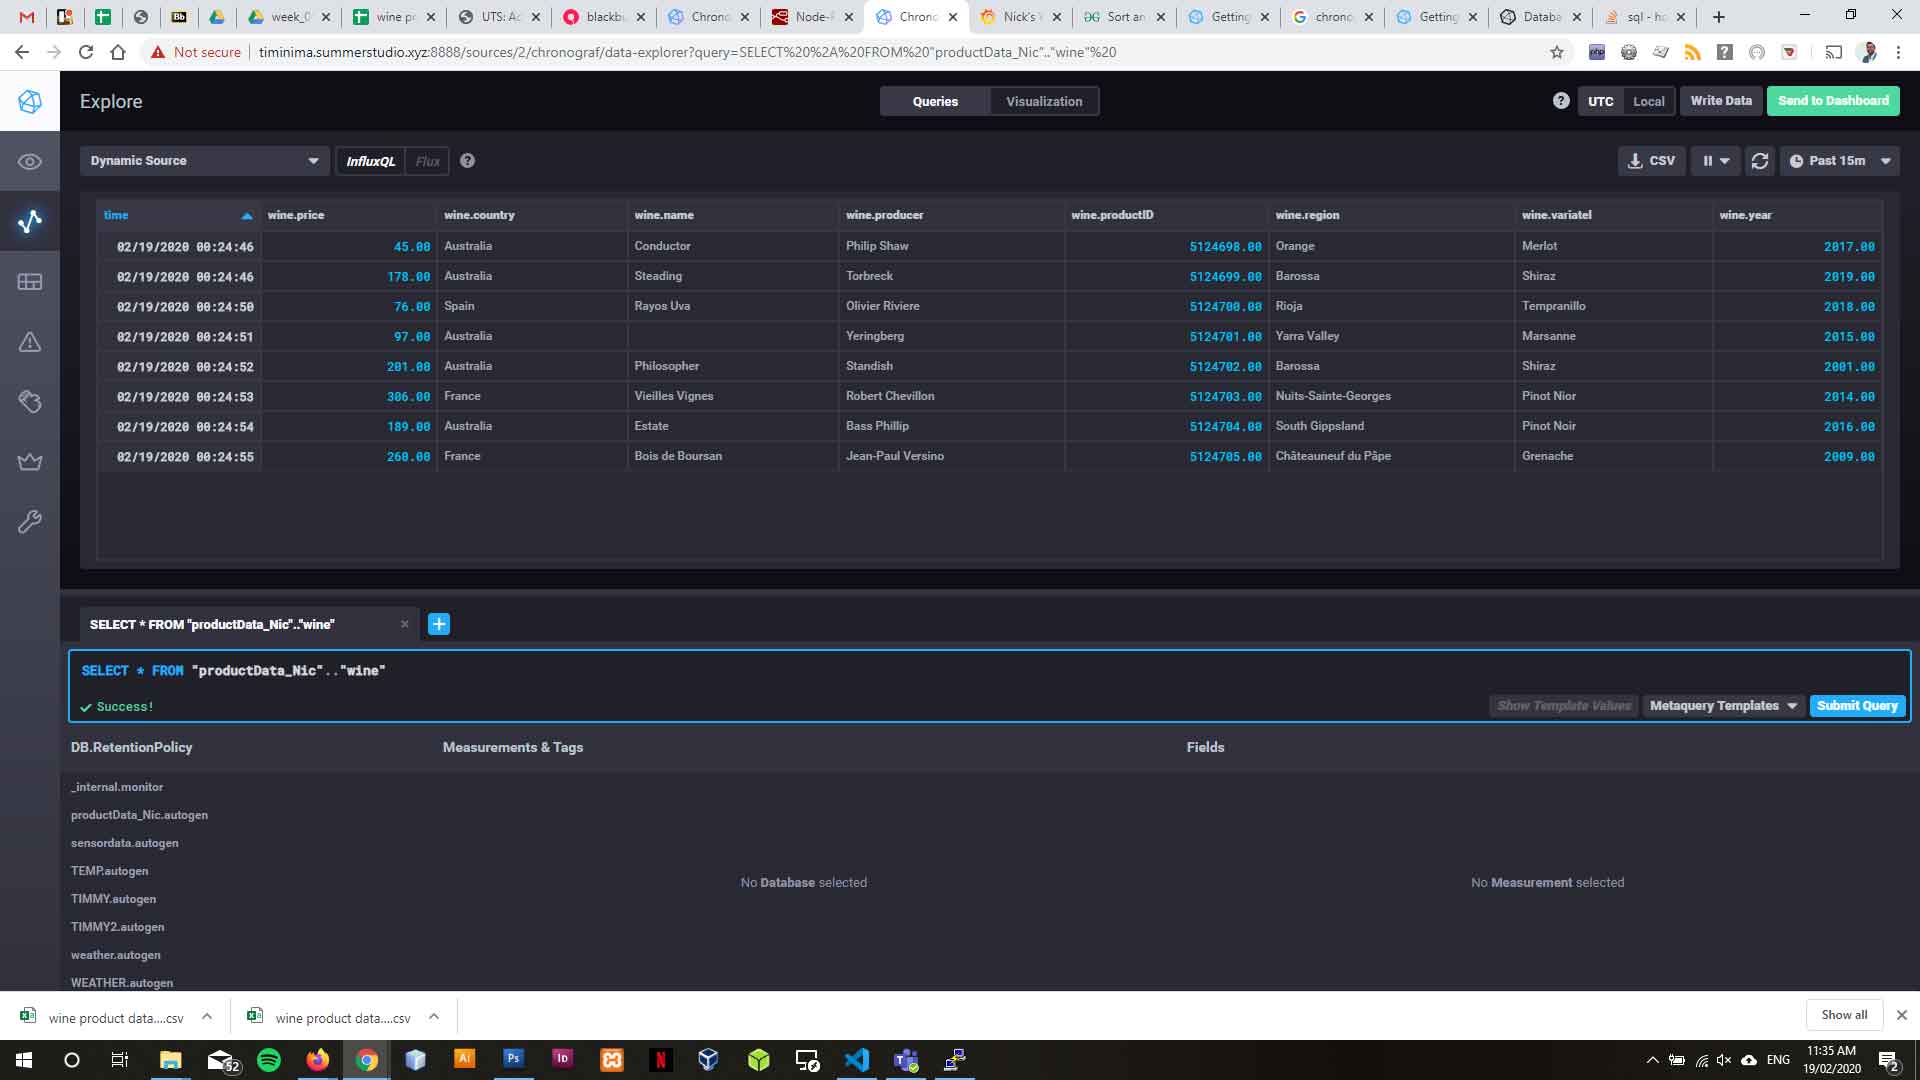1920x1080 pixels.
Task: Select the UTC timezone option
Action: pyautogui.click(x=1600, y=101)
